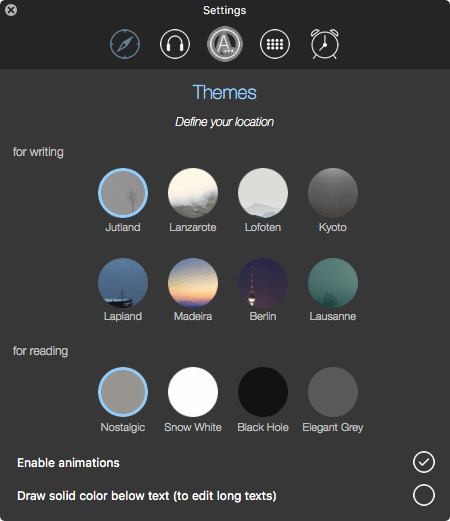The height and width of the screenshot is (521, 450).
Task: Pick the Black Hole reading color
Action: 263,392
